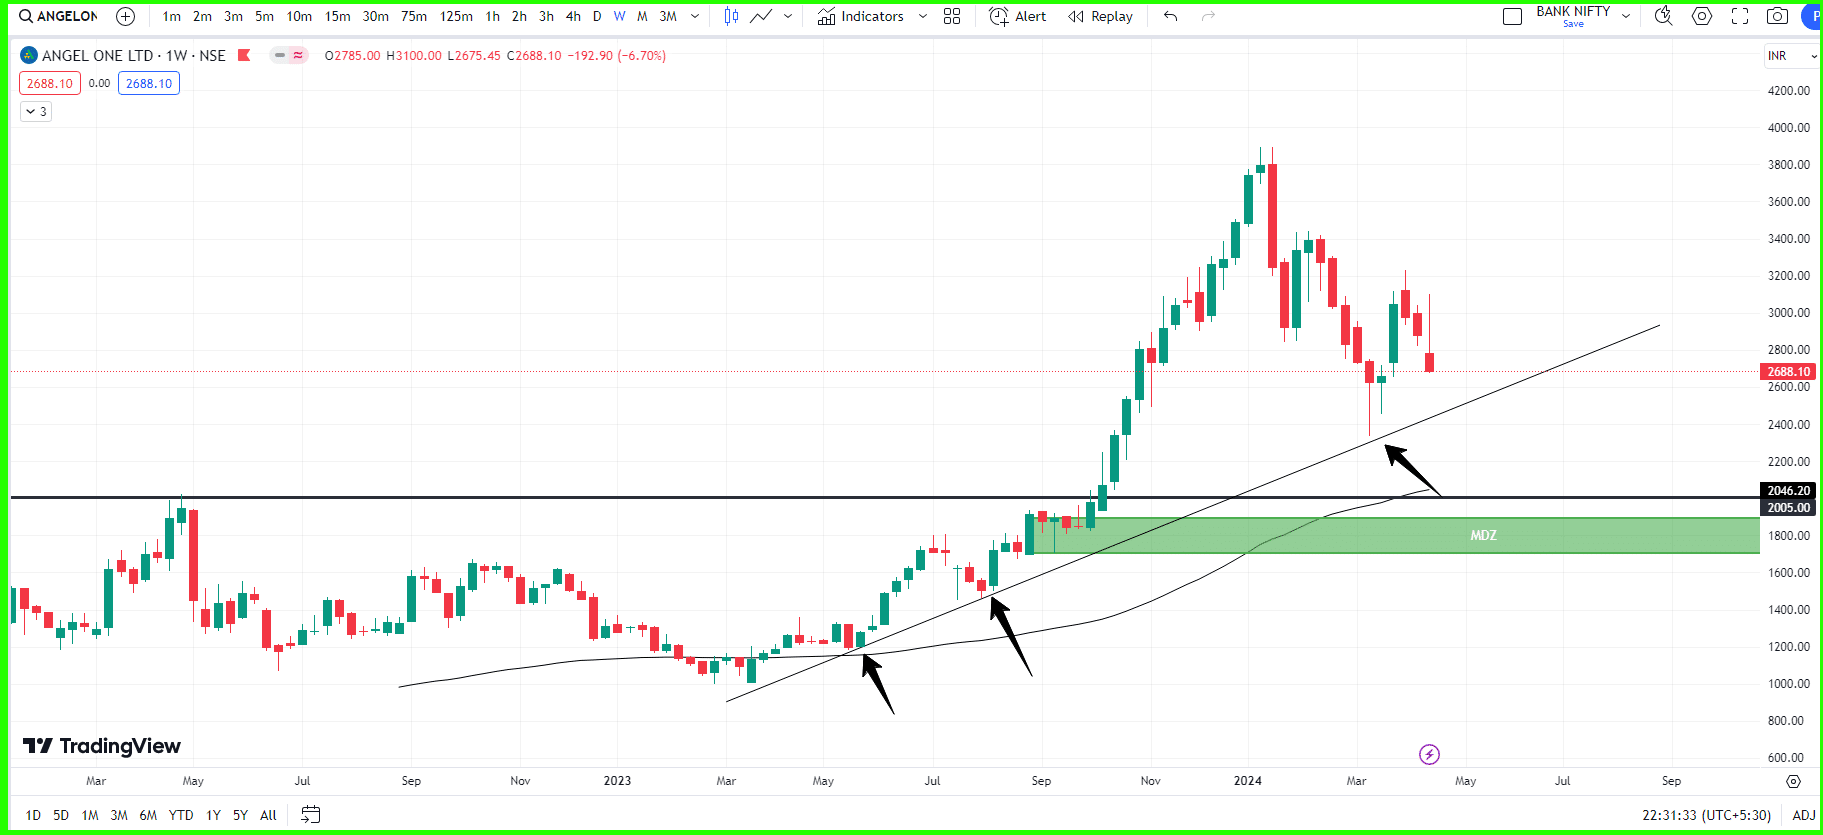
Task: Click the compare or add symbol plus icon
Action: tap(125, 16)
